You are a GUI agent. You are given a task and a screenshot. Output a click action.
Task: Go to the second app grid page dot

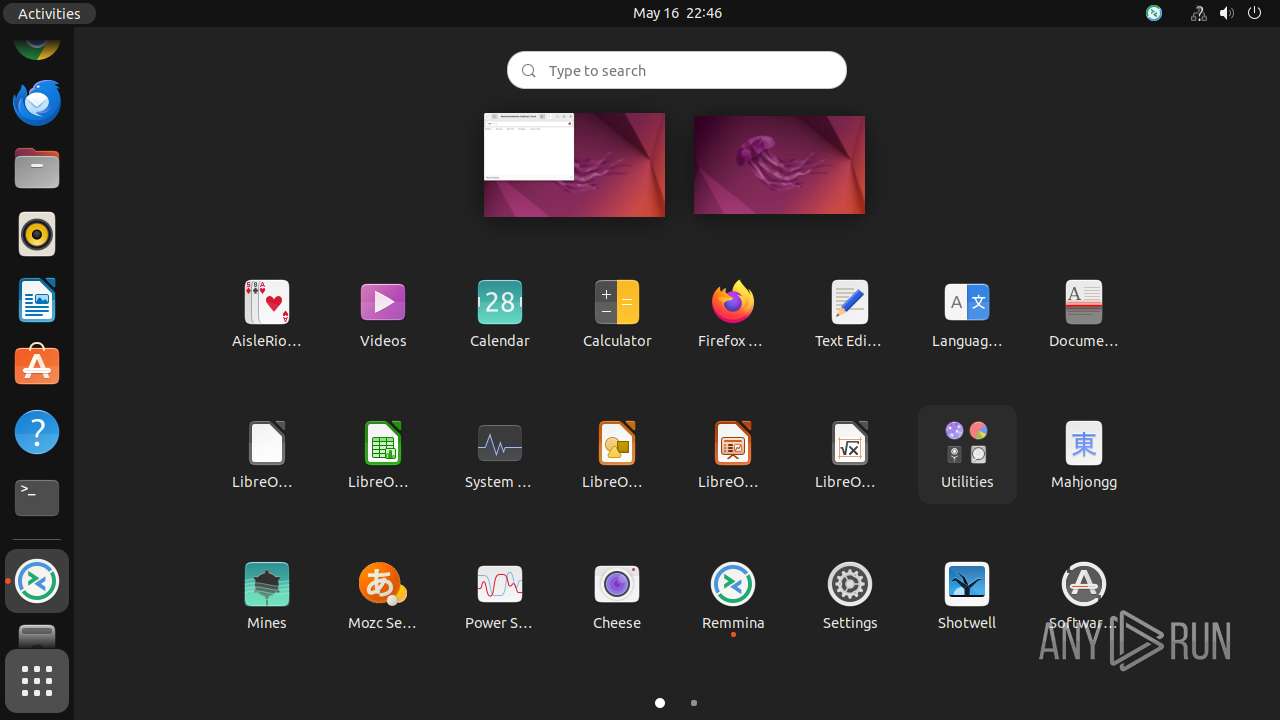pos(694,703)
